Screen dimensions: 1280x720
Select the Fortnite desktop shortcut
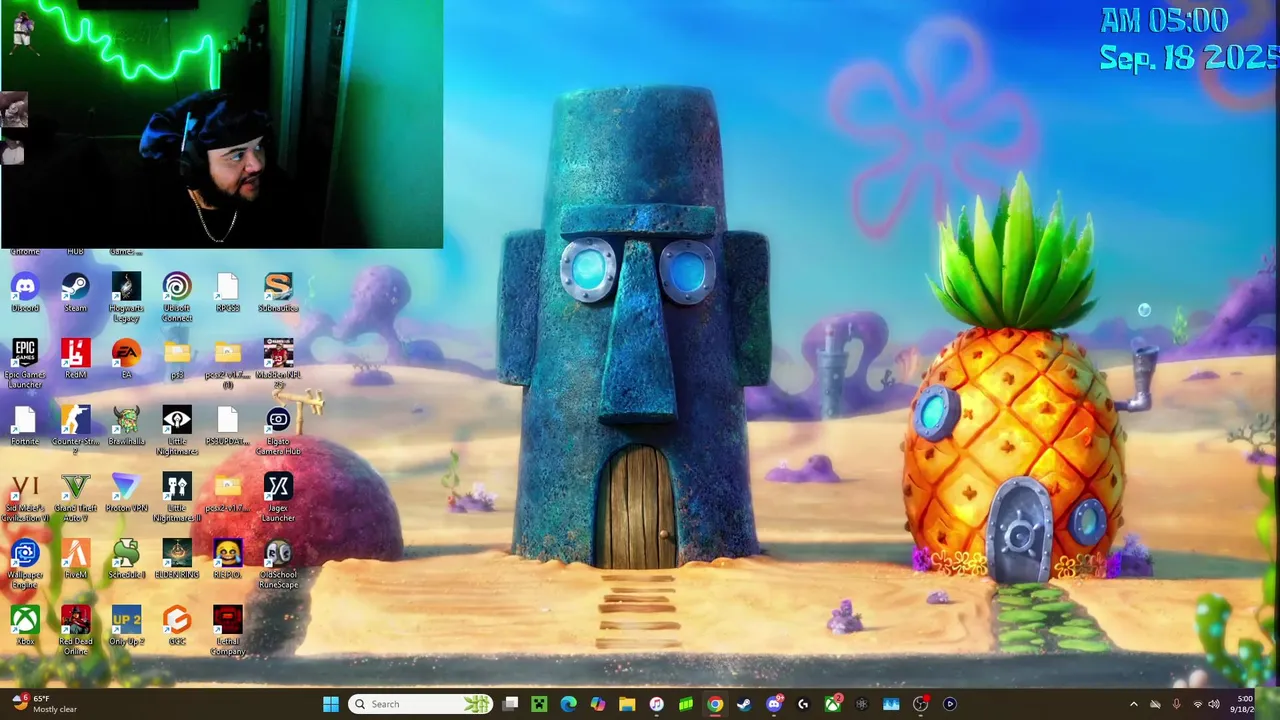click(25, 427)
